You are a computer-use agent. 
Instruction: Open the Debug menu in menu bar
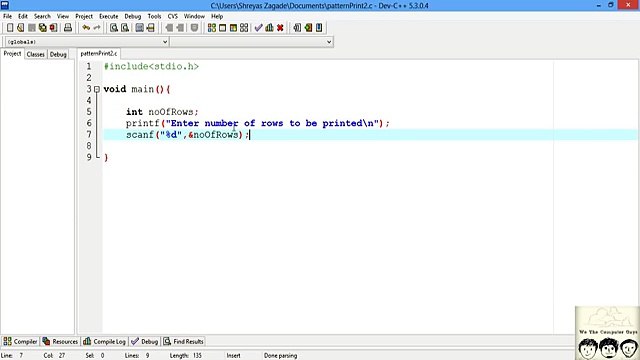pos(133,16)
